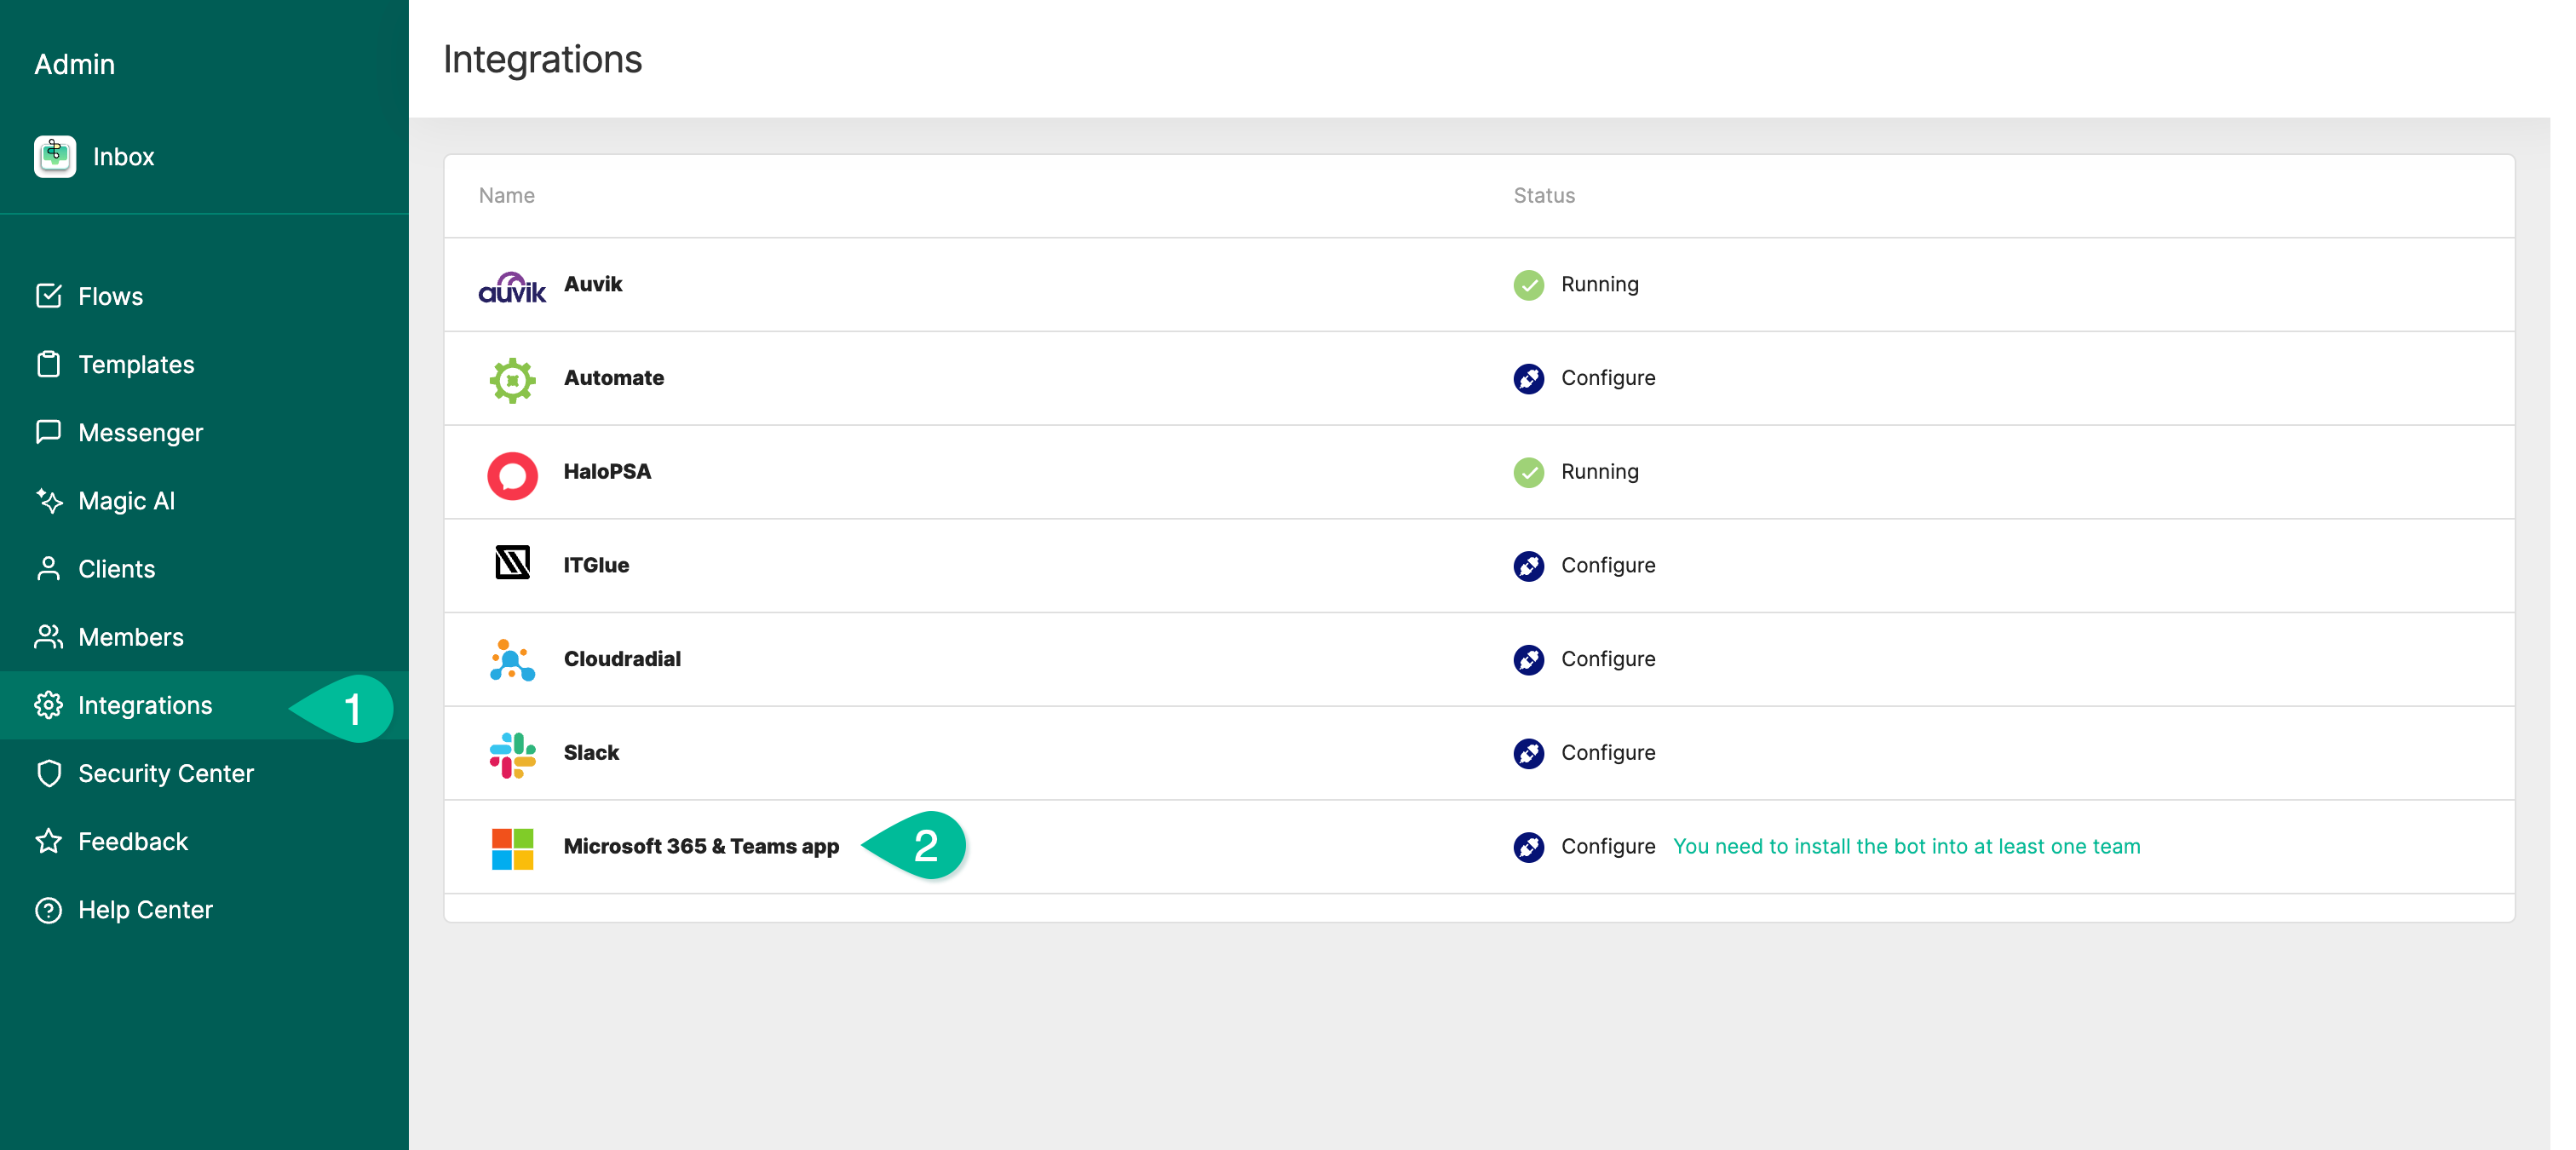This screenshot has width=2576, height=1150.
Task: Open Inbox from the sidebar
Action: pos(123,157)
